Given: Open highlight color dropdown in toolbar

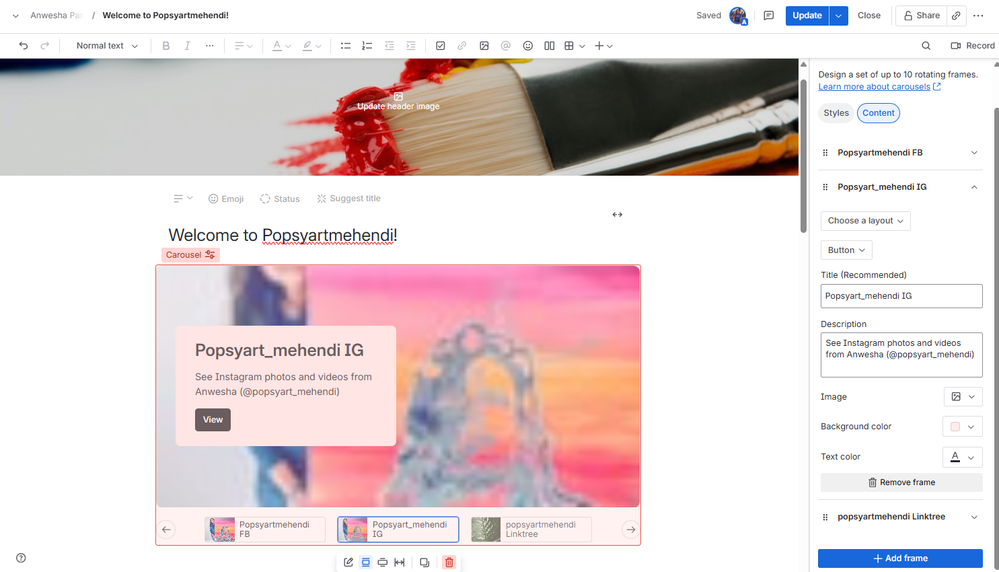Looking at the screenshot, I should coord(312,46).
